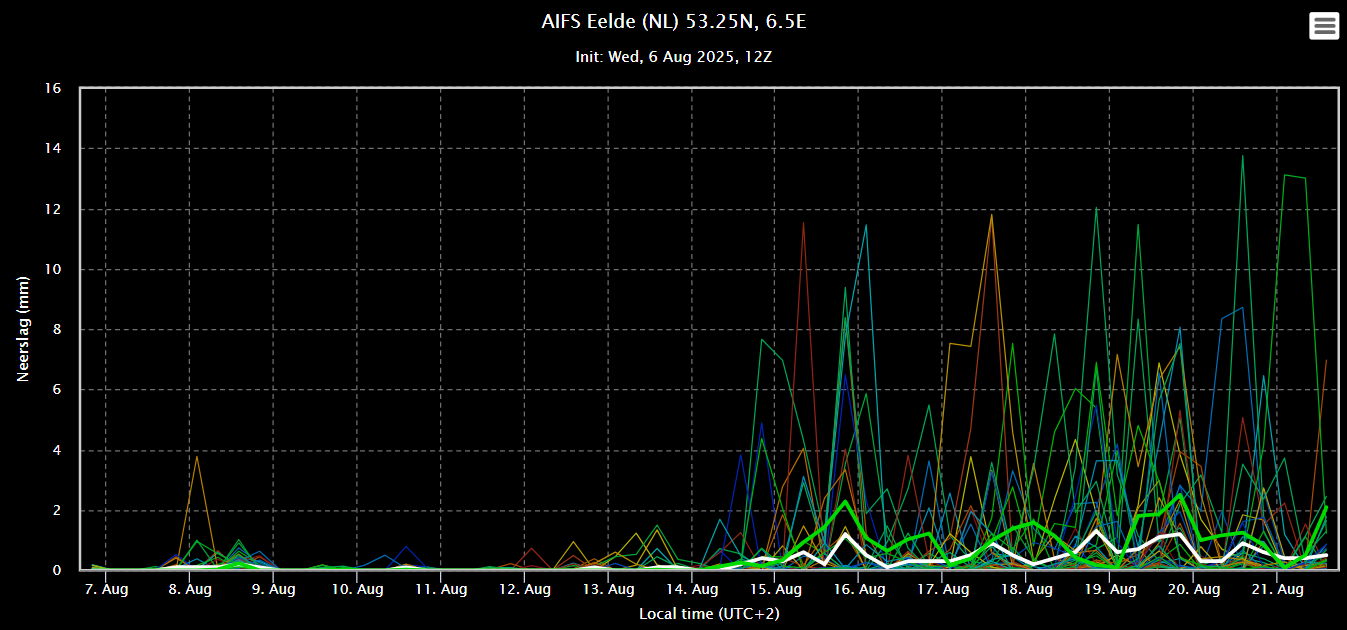Viewport: 1347px width, 630px height.
Task: Click the Neerslag (mm) y-axis title
Action: [22, 329]
